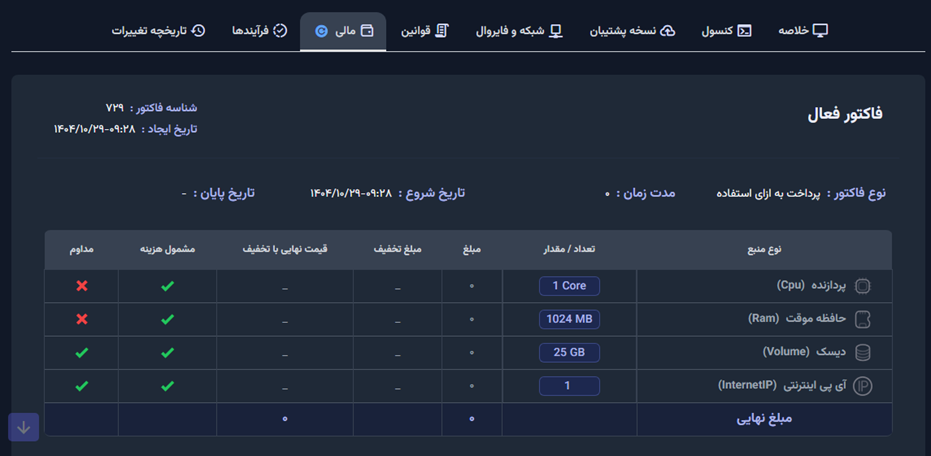Click the مداوم column header

click(x=81, y=250)
